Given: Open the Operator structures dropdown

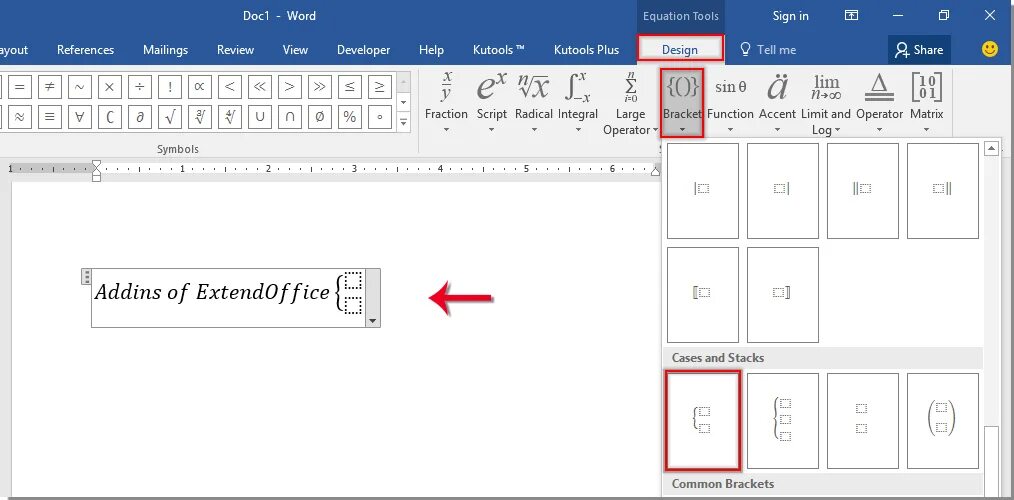Looking at the screenshot, I should click(x=879, y=103).
